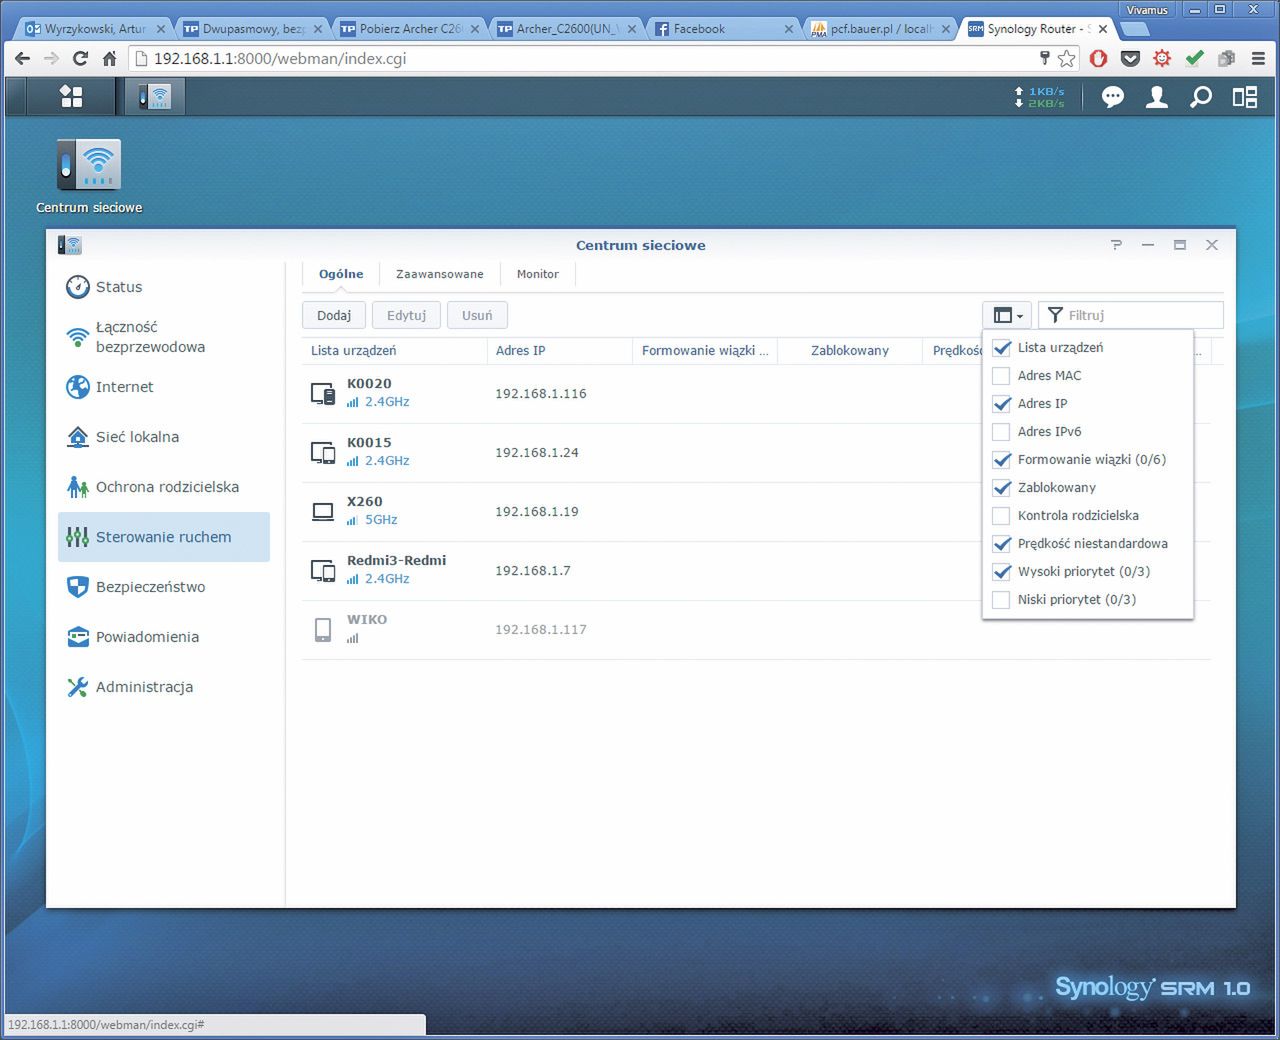This screenshot has width=1280, height=1040.
Task: Click the browser back arrow
Action: pyautogui.click(x=22, y=59)
